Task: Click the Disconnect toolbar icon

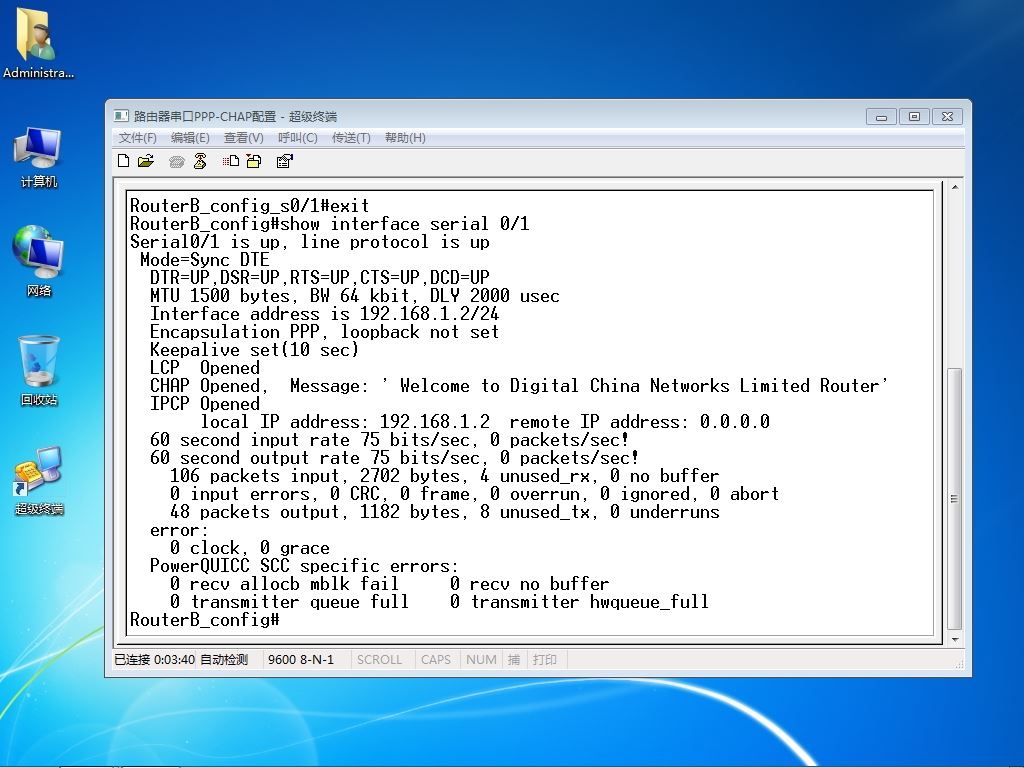Action: tap(200, 161)
